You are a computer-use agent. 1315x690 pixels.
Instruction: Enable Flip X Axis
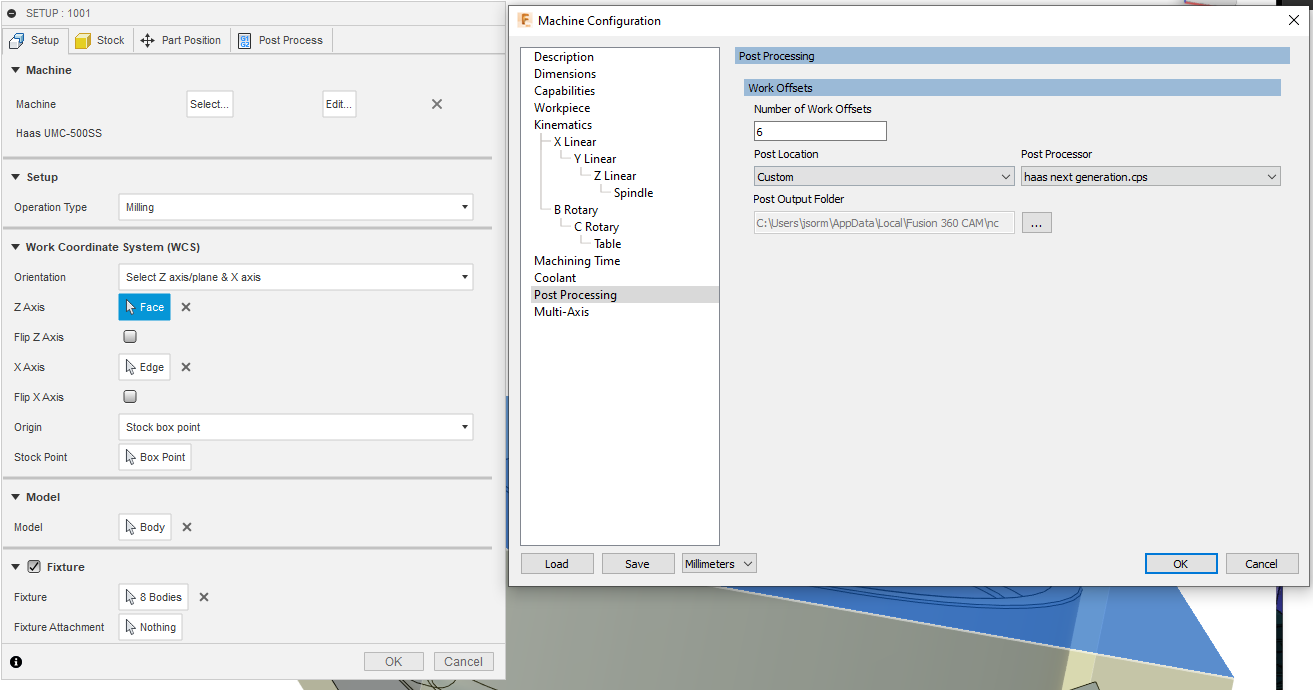coord(129,397)
